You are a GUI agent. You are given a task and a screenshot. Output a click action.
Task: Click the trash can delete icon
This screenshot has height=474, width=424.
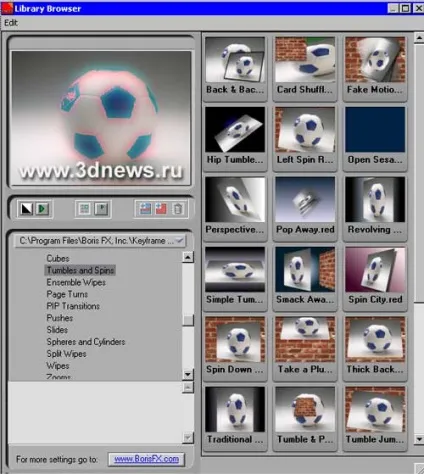click(x=178, y=209)
